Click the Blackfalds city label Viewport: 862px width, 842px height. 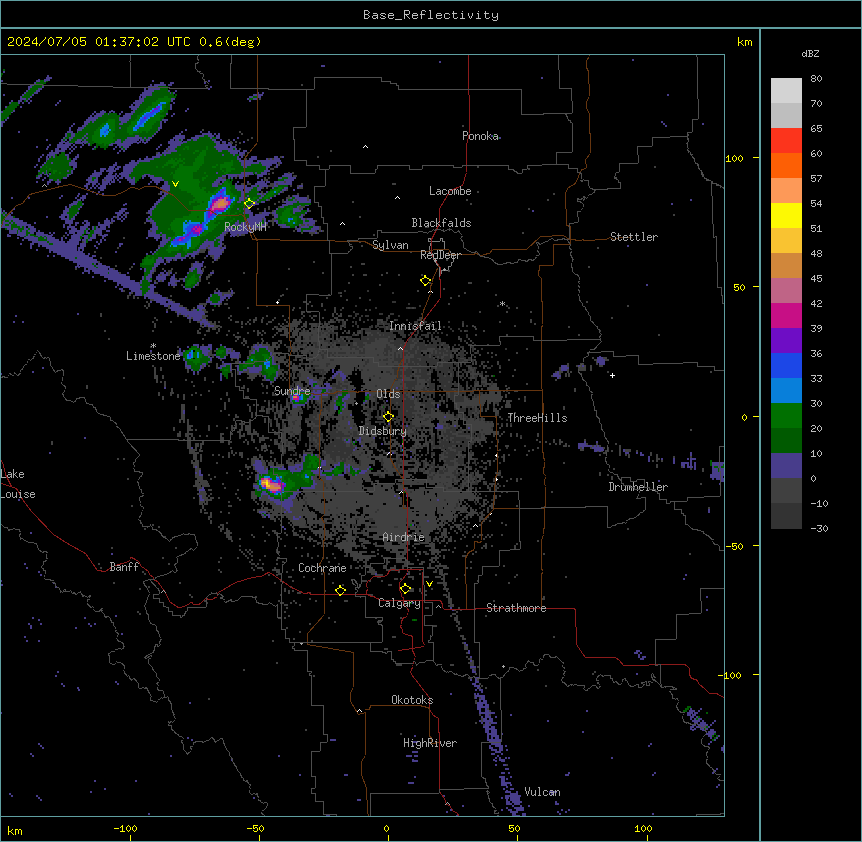pos(441,223)
